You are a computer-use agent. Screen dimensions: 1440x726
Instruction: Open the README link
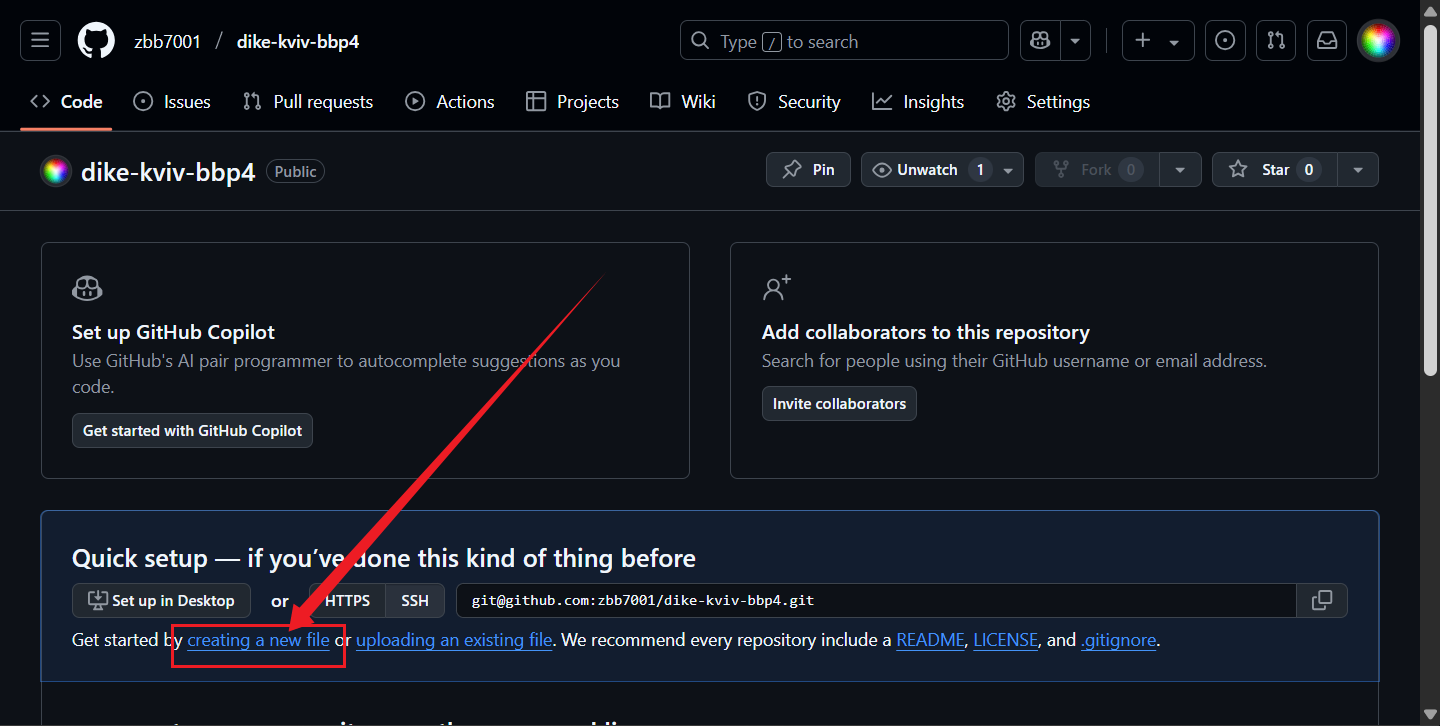(930, 640)
